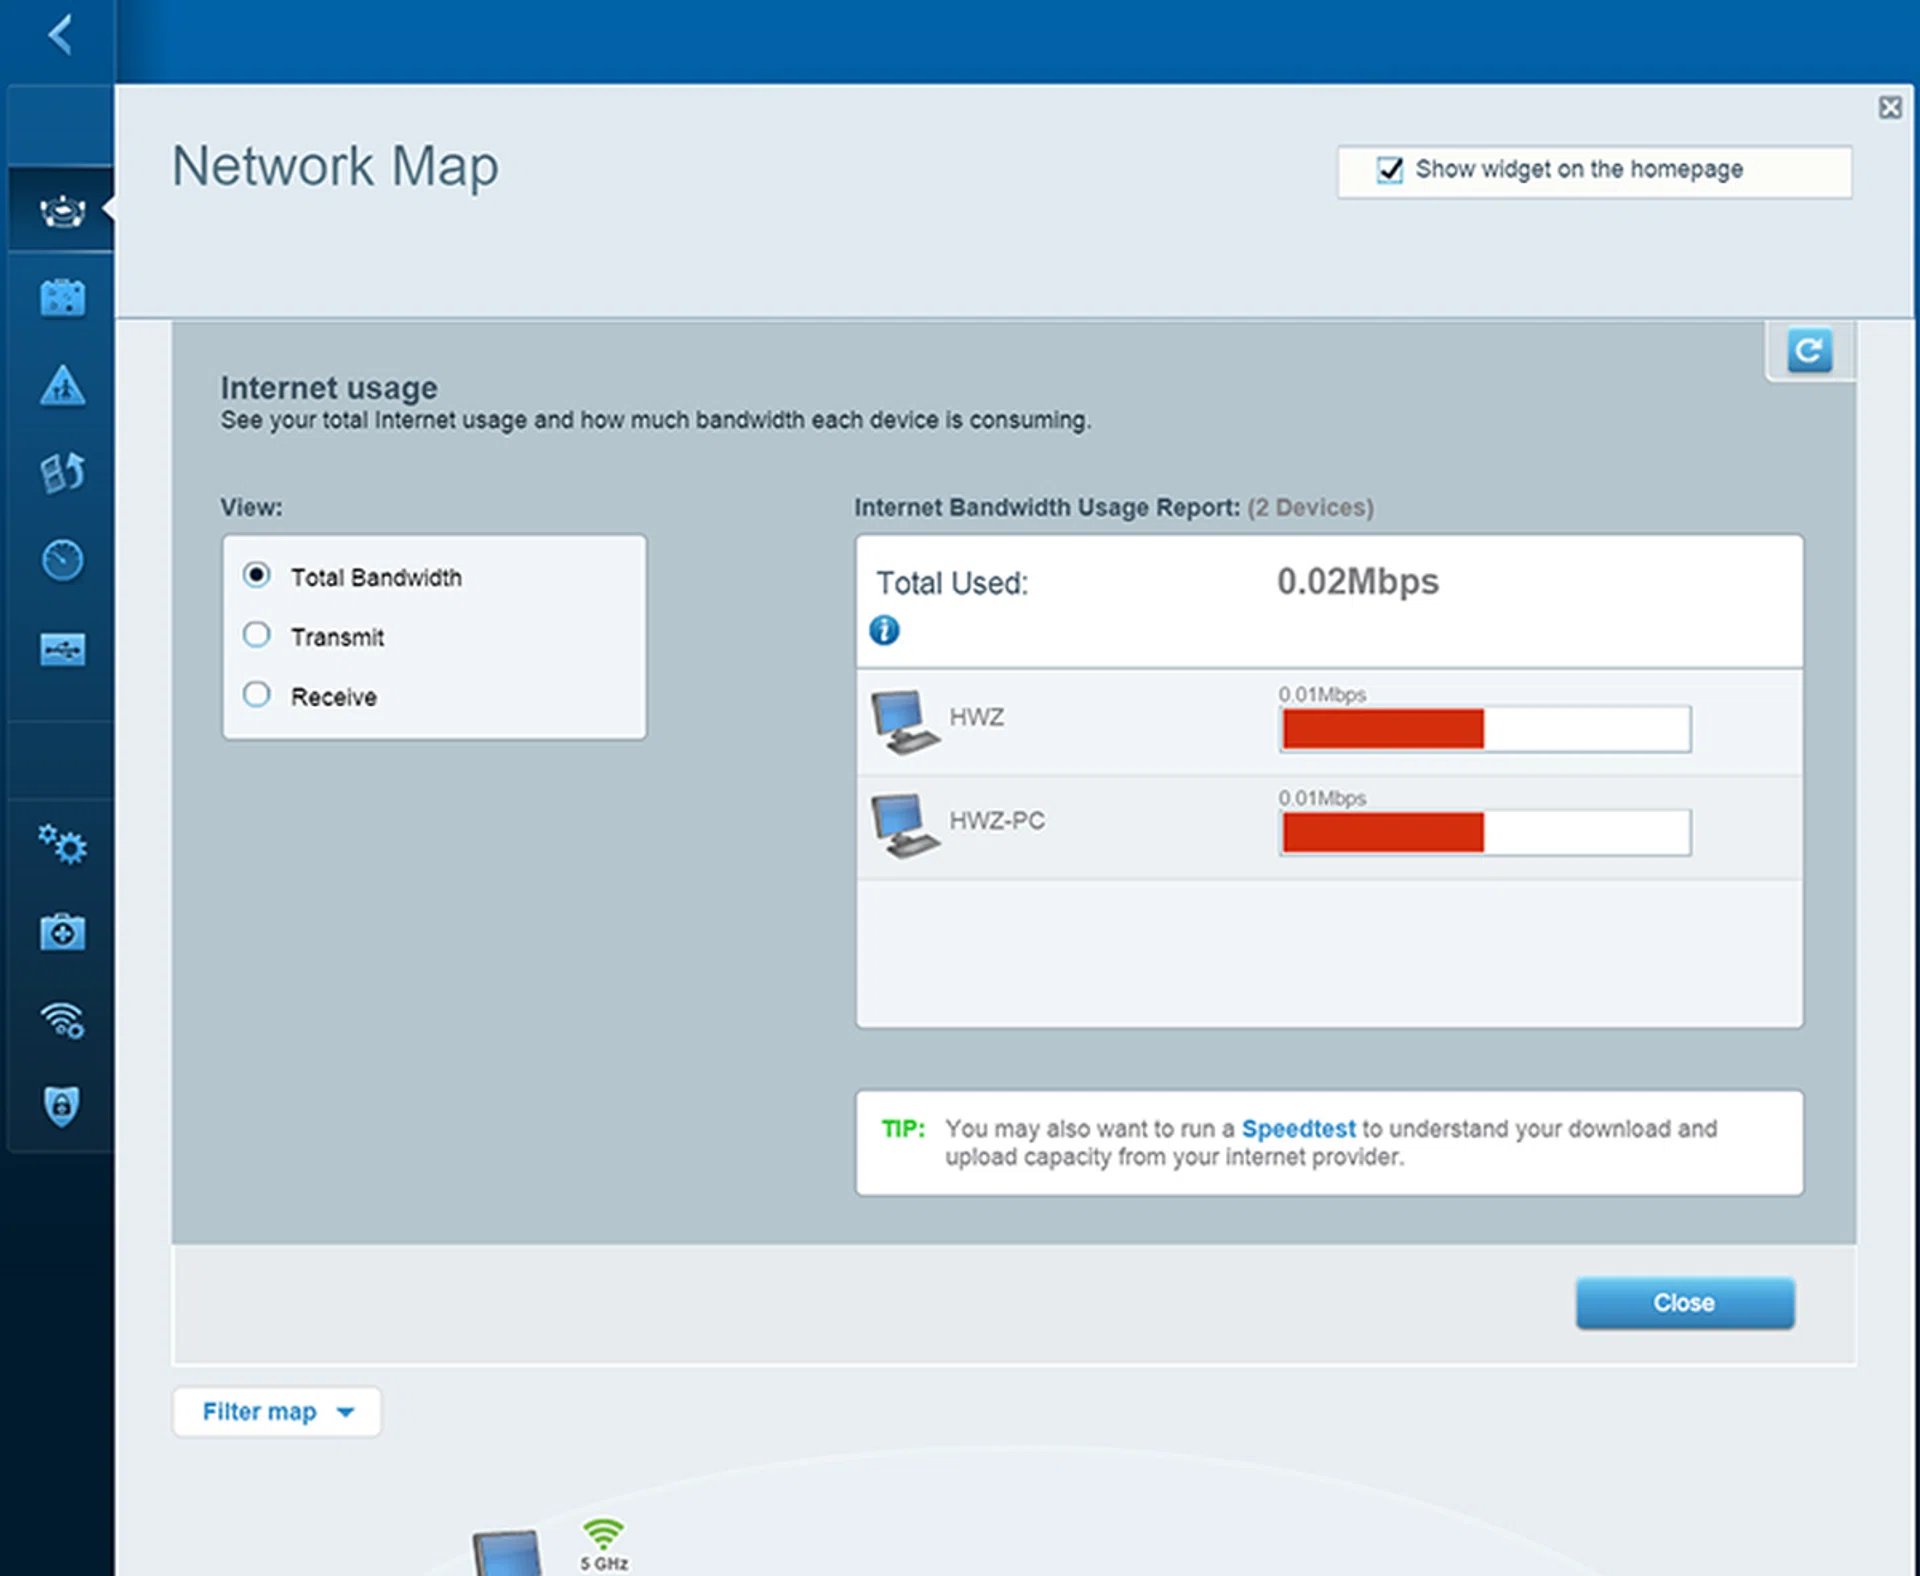
Task: Uncheck Show widget on the homepage
Action: (x=1389, y=170)
